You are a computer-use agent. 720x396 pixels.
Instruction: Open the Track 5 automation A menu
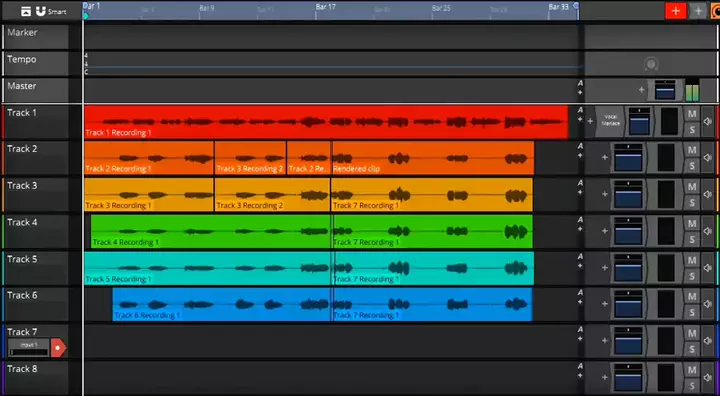(x=580, y=256)
